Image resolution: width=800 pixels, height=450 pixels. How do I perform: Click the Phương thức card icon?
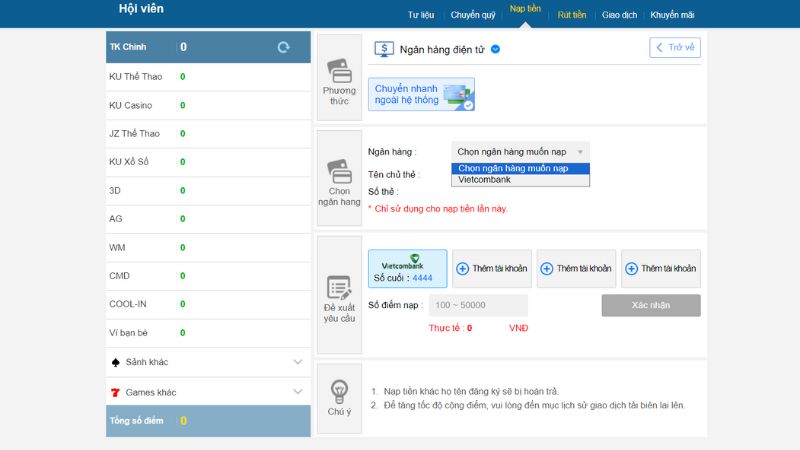tap(339, 71)
